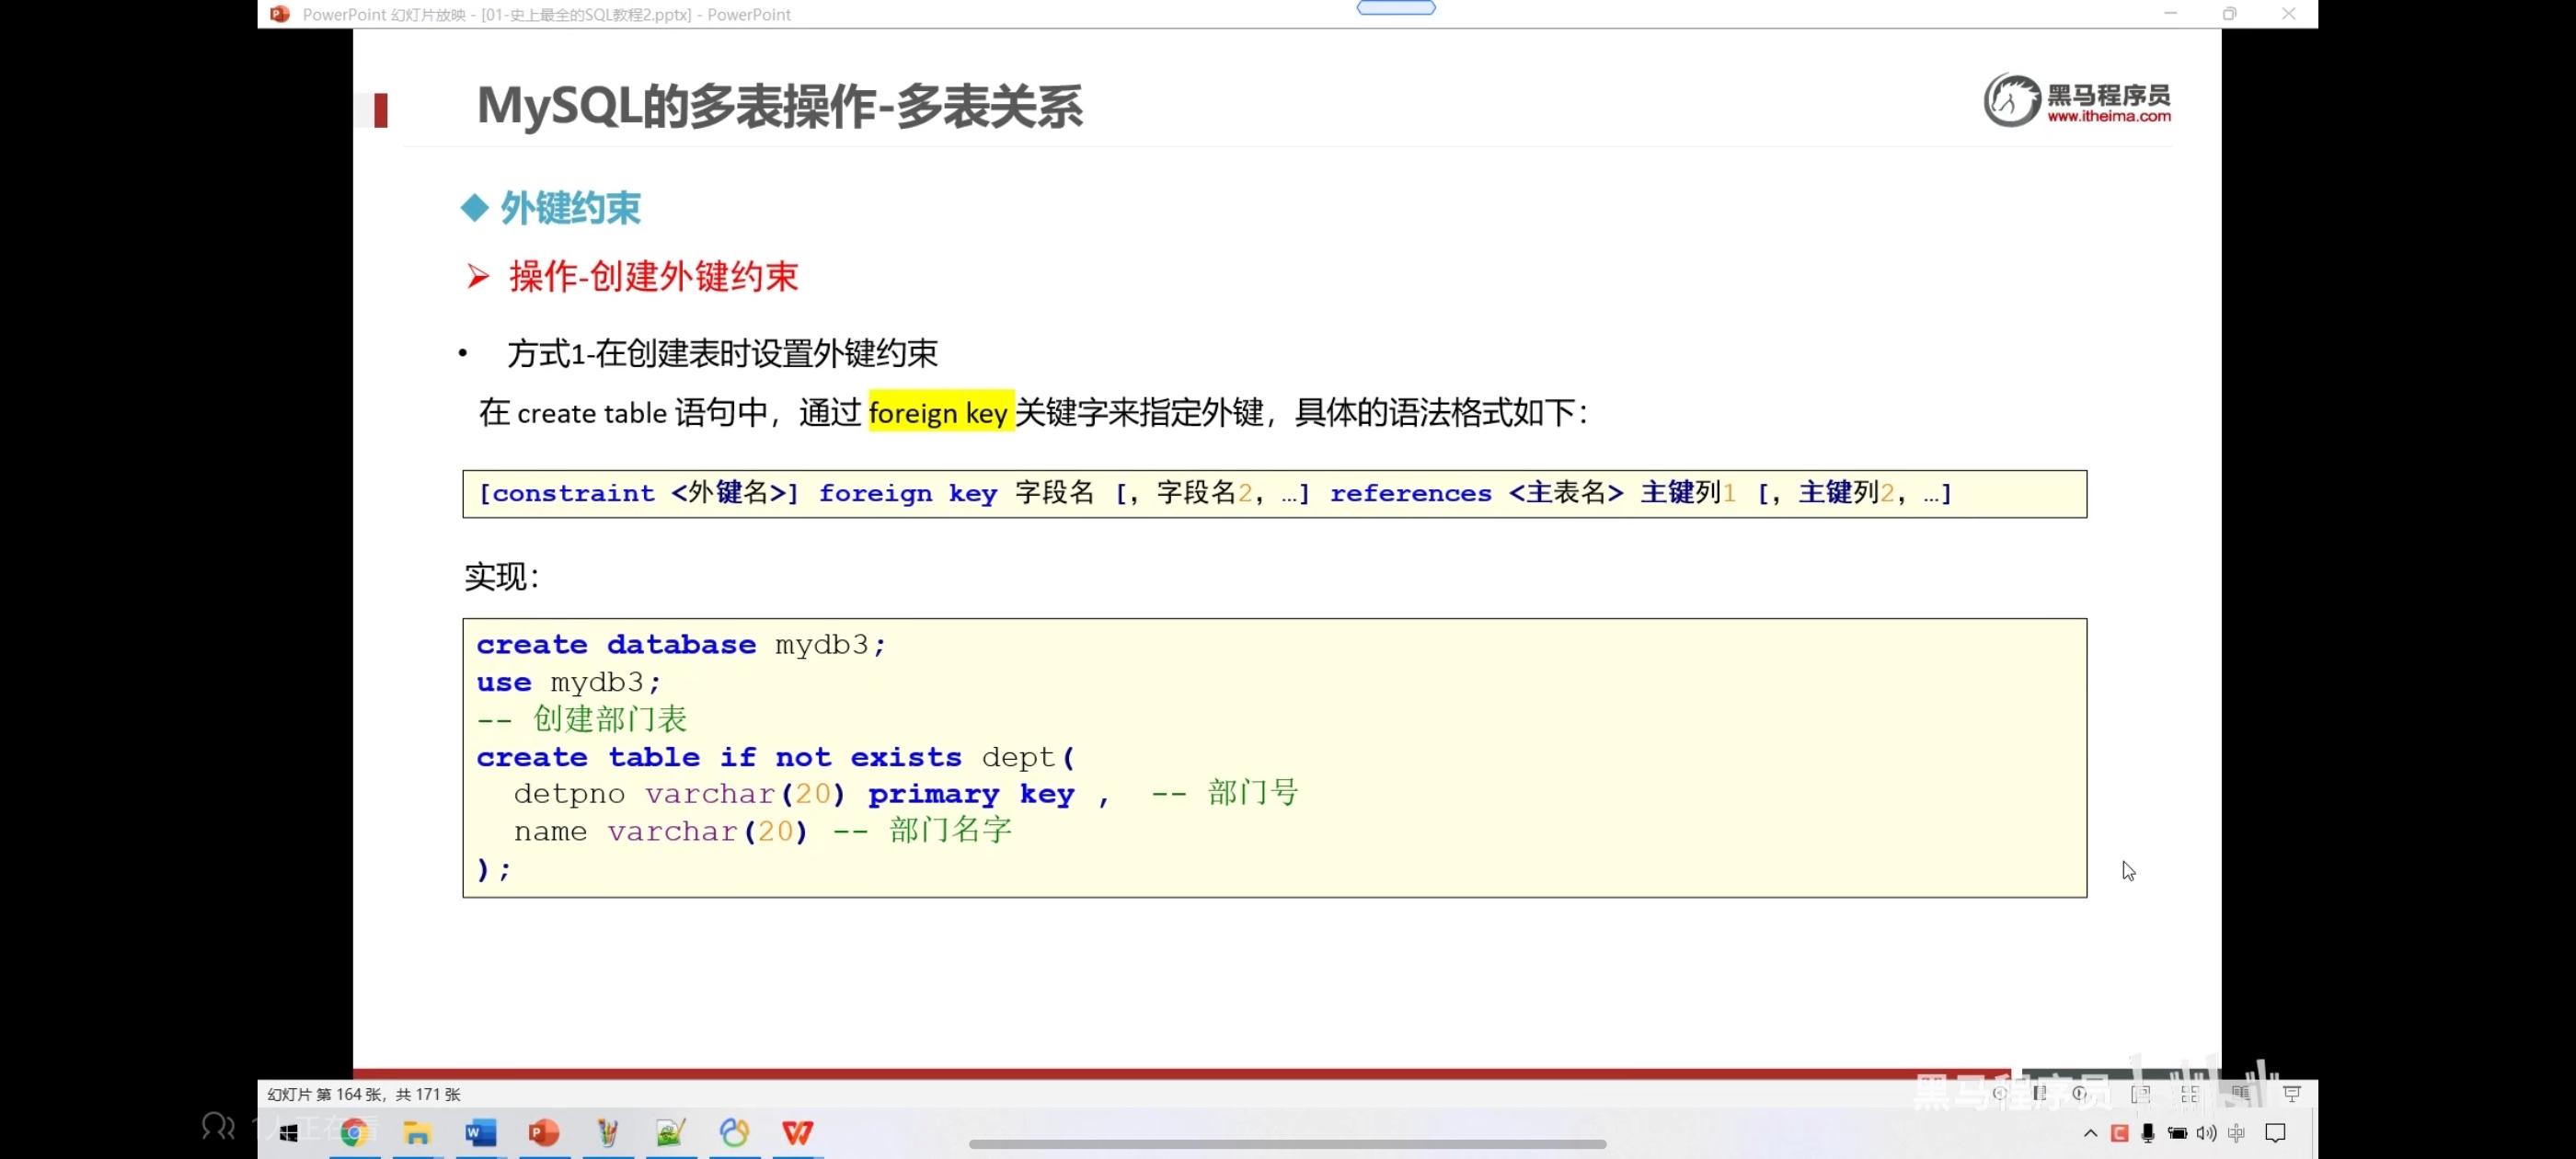Viewport: 2576px width, 1159px height.
Task: Open Microsoft Word from the taskbar
Action: [x=480, y=1132]
